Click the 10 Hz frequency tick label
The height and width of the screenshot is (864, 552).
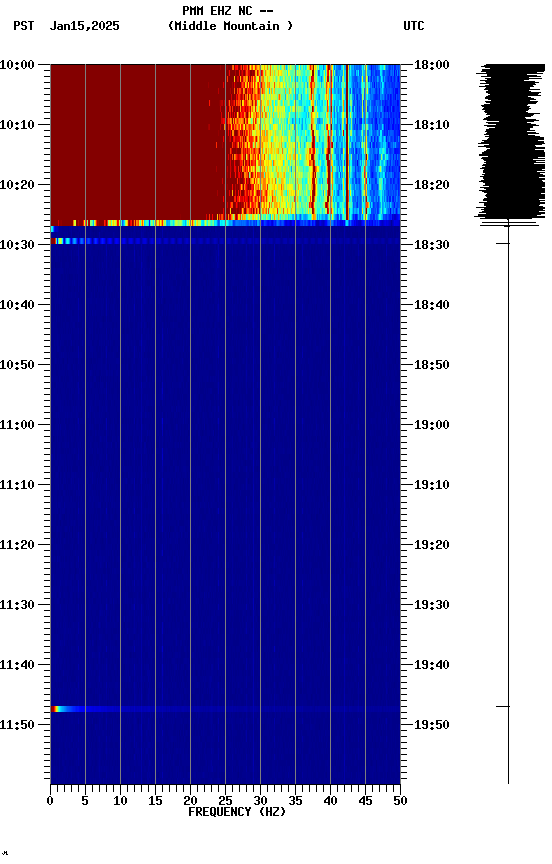pos(120,801)
